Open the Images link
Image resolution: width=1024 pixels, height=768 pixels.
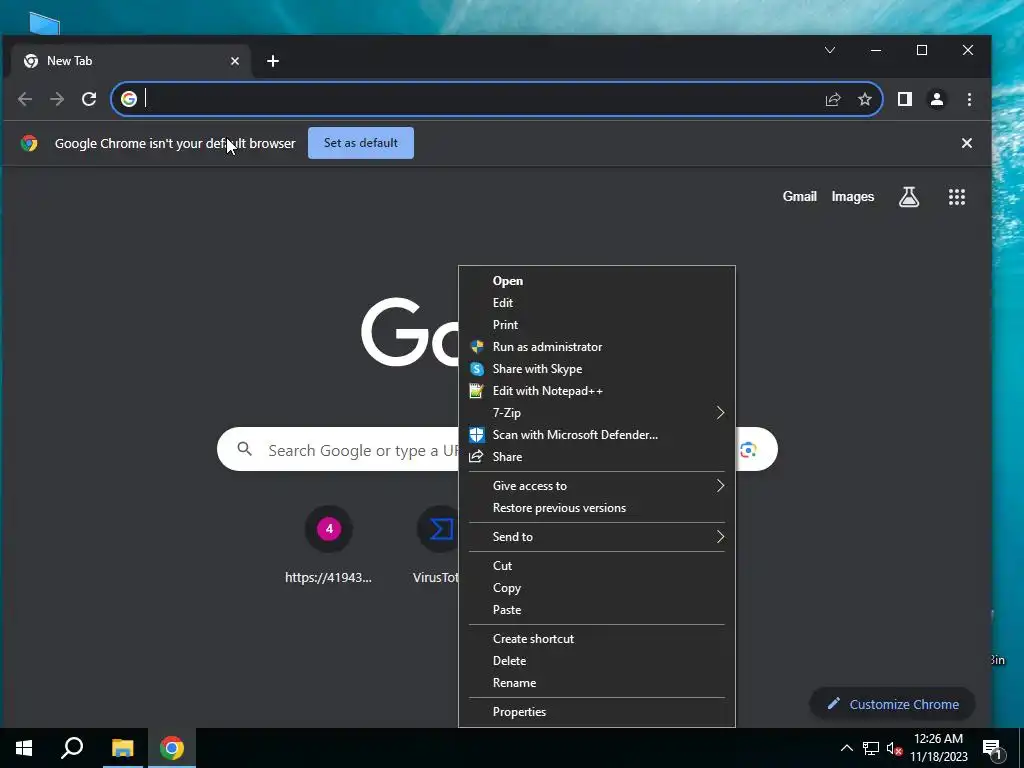[852, 197]
